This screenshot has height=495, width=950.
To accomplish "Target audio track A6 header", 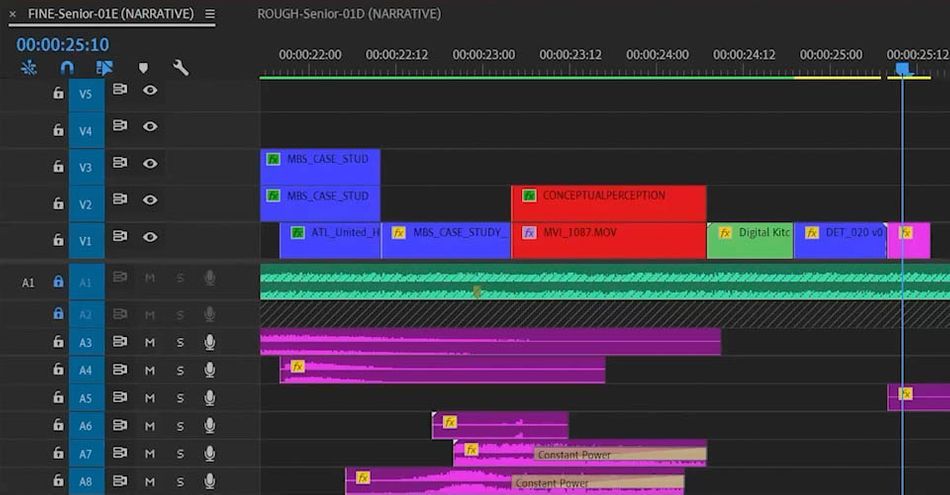I will point(86,426).
